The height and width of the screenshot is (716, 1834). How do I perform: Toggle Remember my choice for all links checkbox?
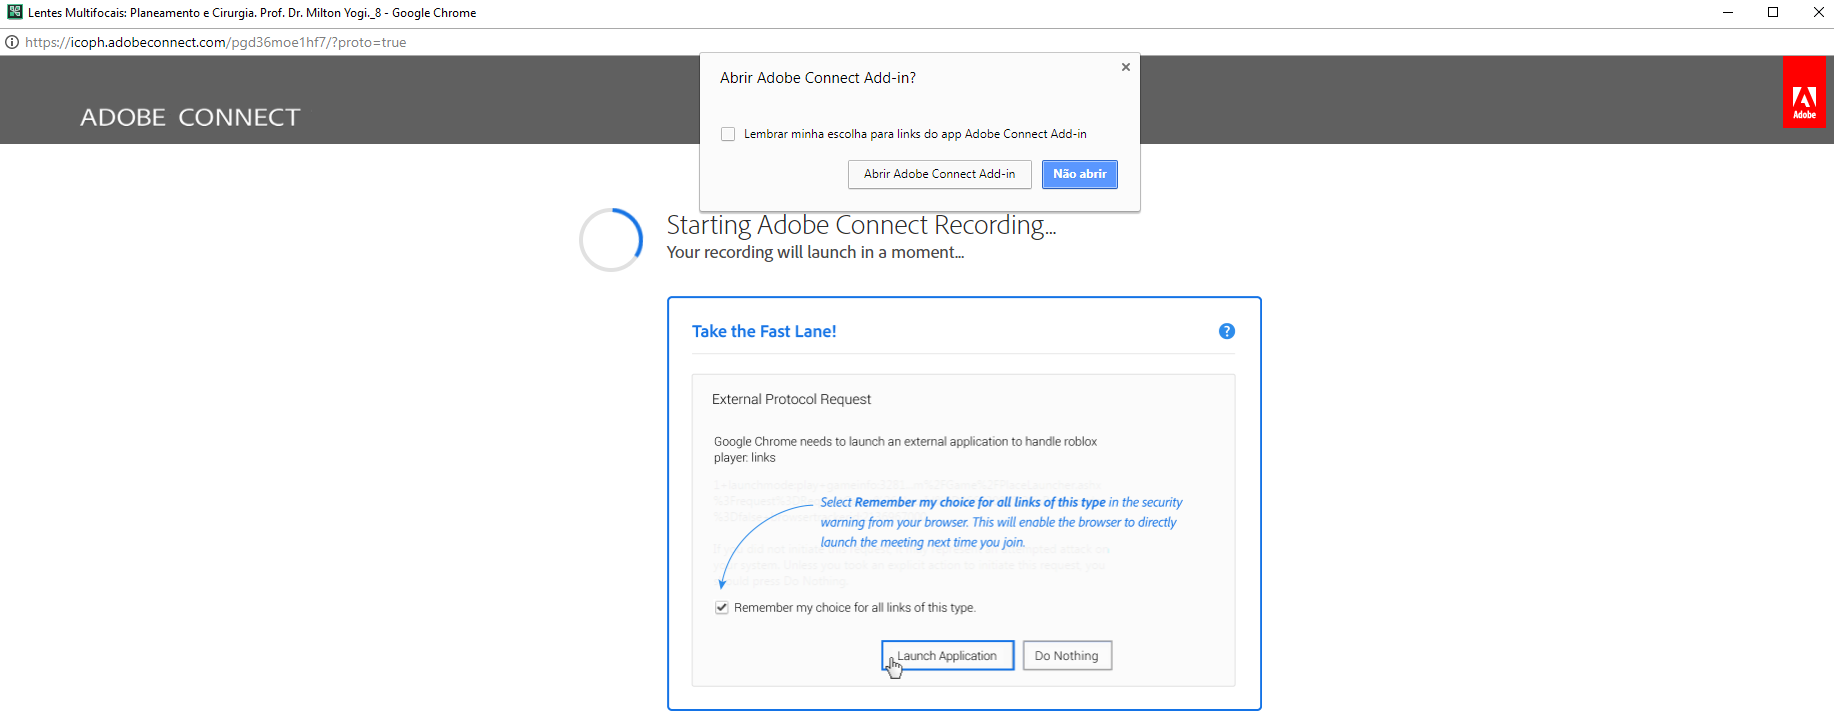pos(722,608)
